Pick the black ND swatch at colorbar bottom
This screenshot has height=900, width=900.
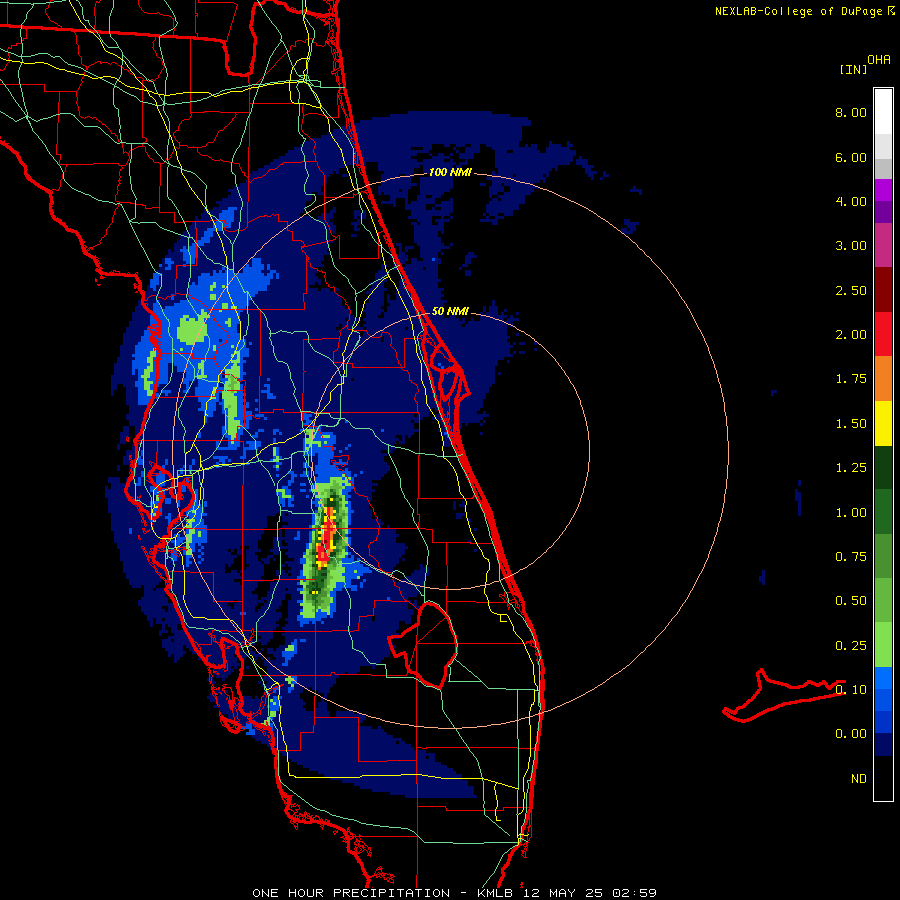tap(883, 778)
